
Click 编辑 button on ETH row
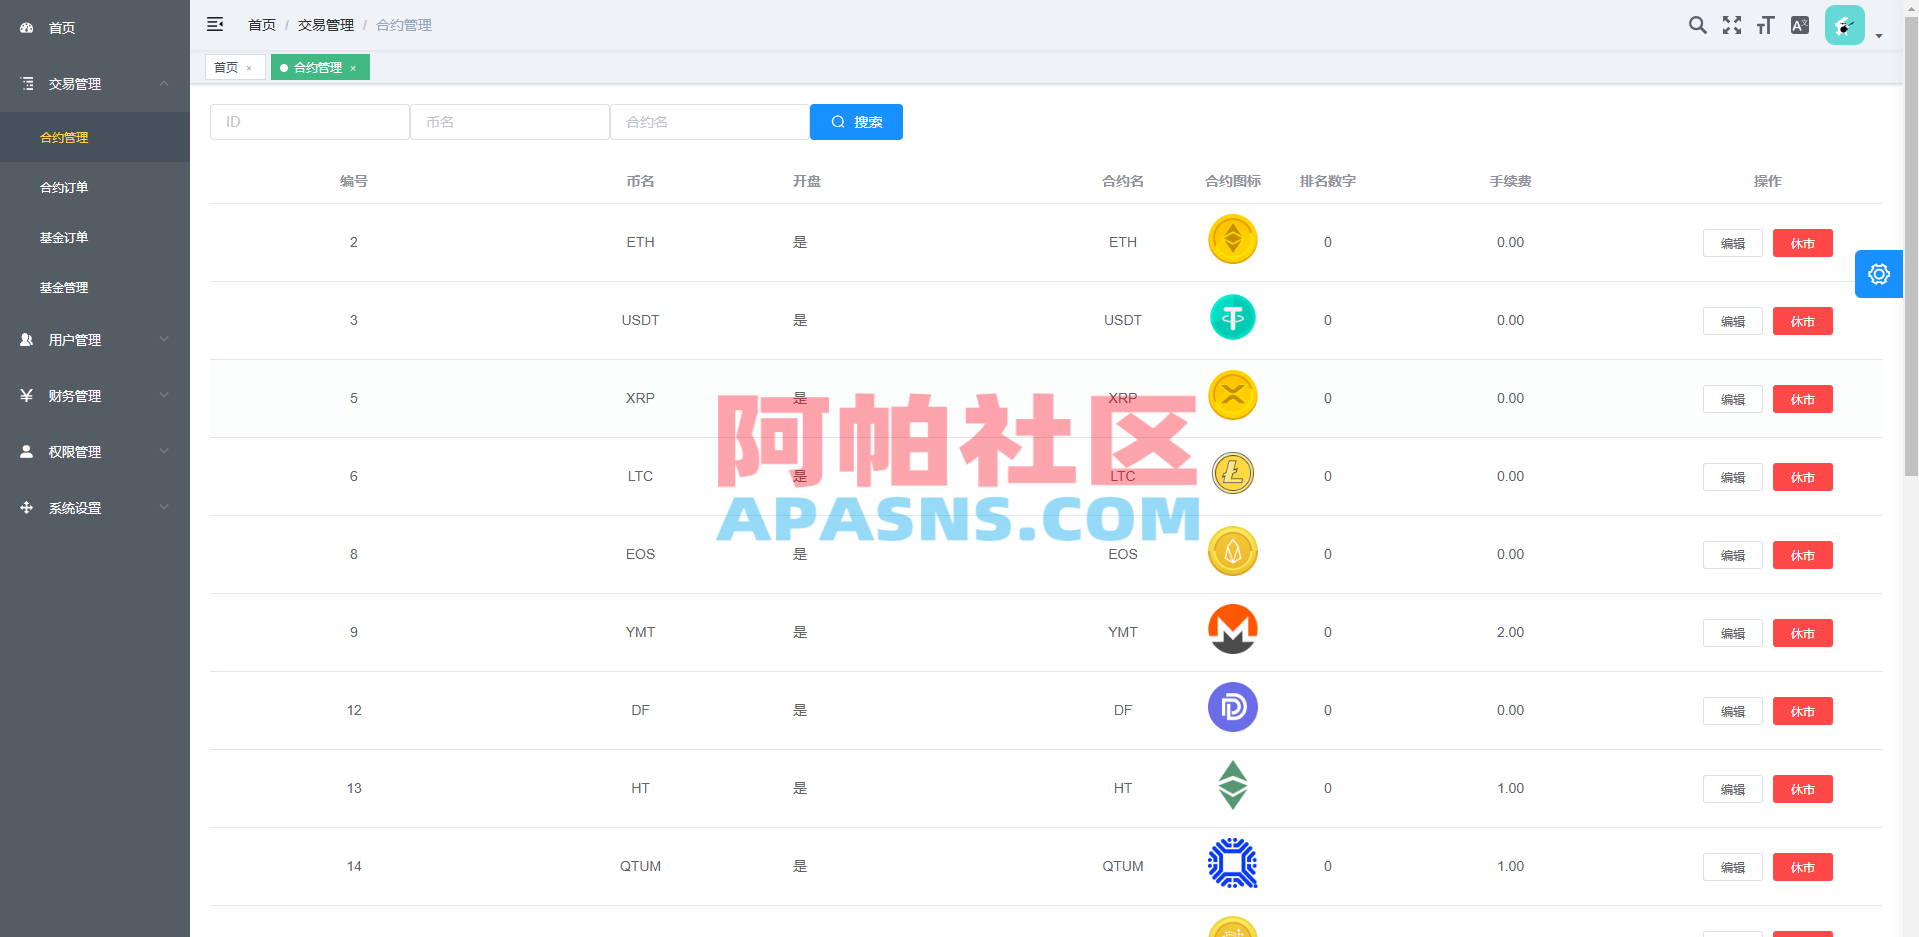click(x=1732, y=243)
